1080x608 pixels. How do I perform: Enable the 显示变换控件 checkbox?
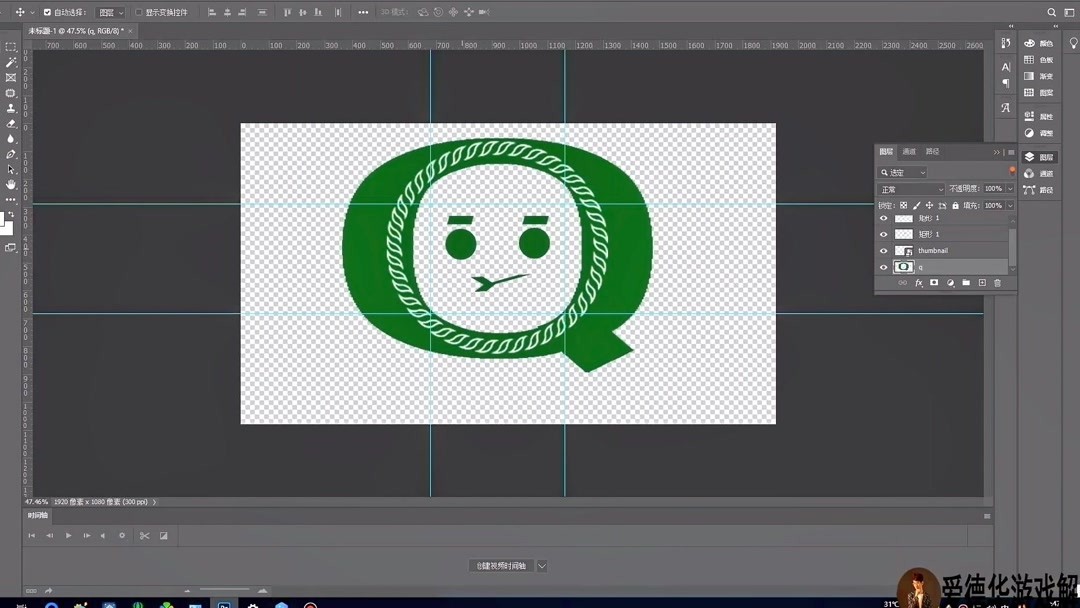pyautogui.click(x=139, y=12)
